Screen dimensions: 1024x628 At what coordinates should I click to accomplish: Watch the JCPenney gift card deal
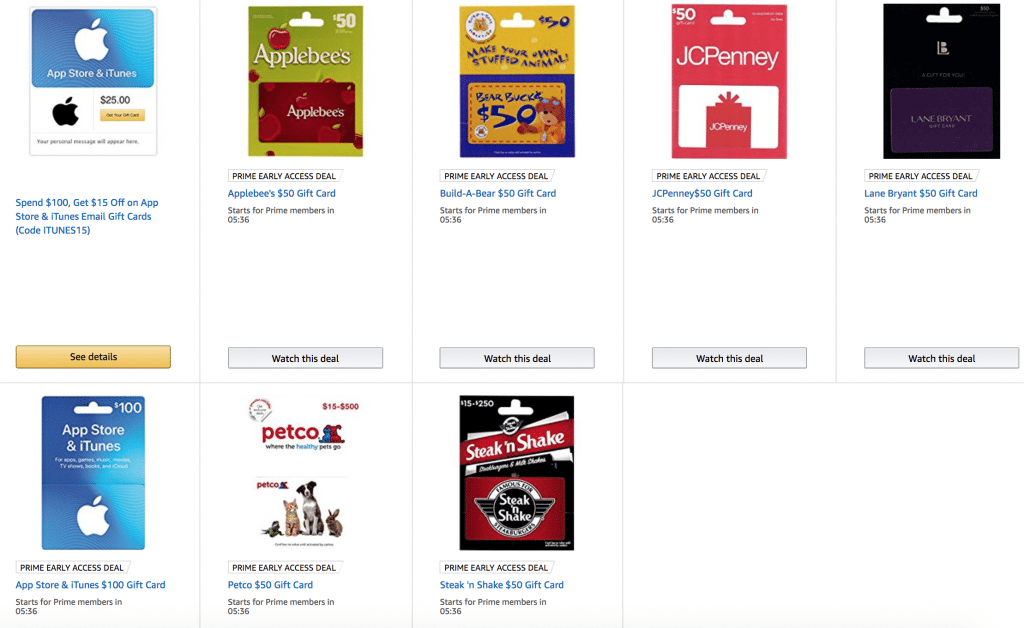(729, 358)
